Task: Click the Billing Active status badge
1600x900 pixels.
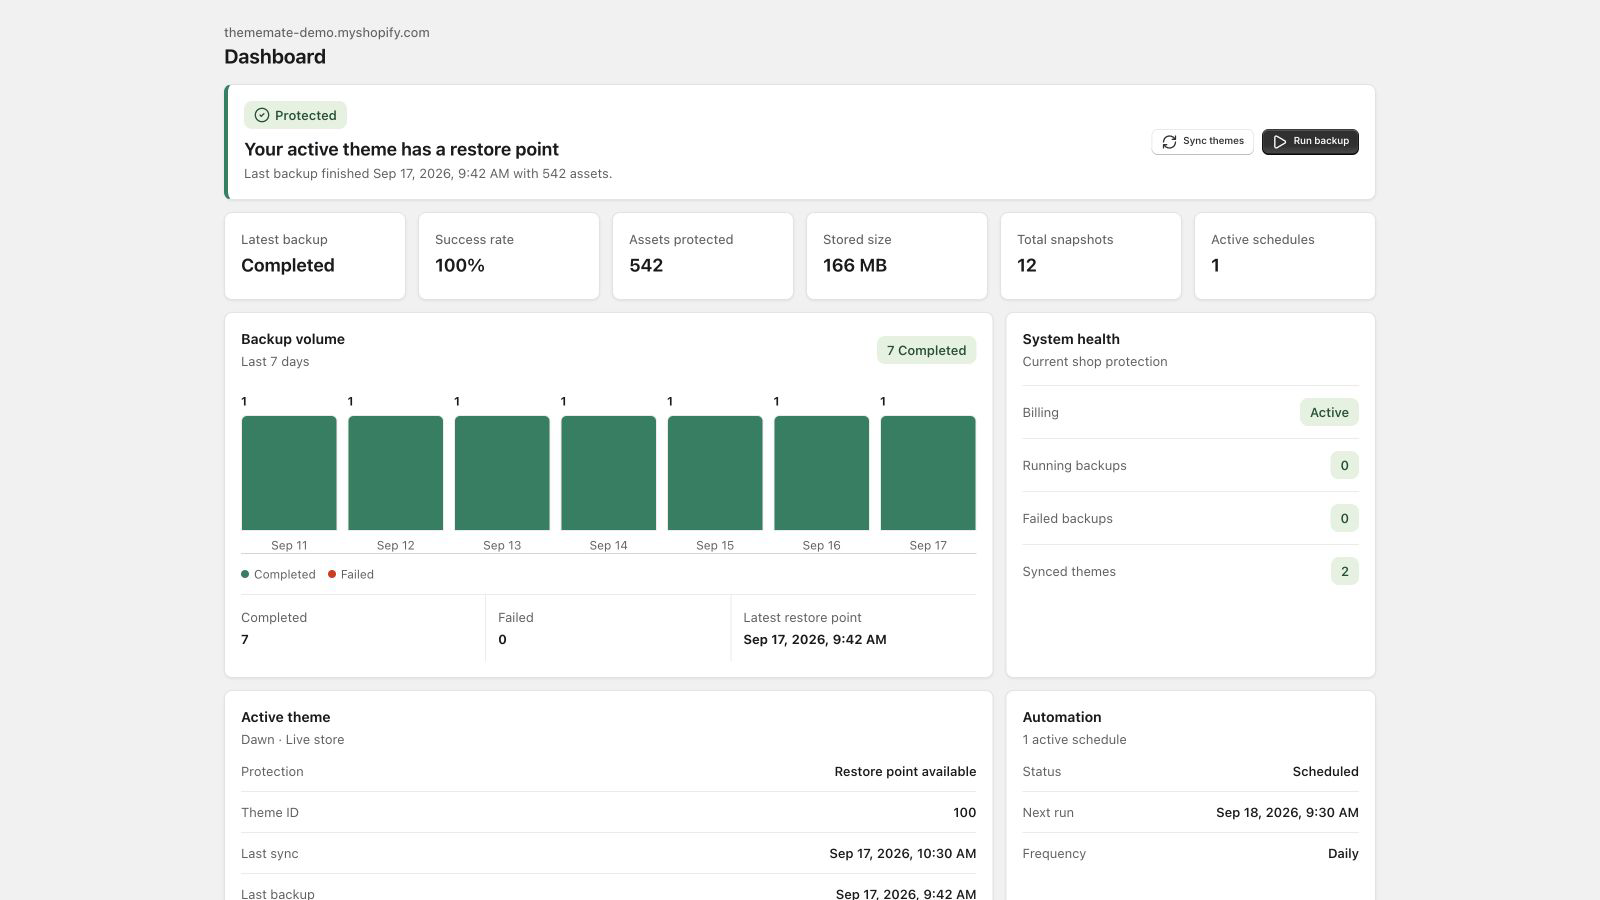Action: [x=1329, y=412]
